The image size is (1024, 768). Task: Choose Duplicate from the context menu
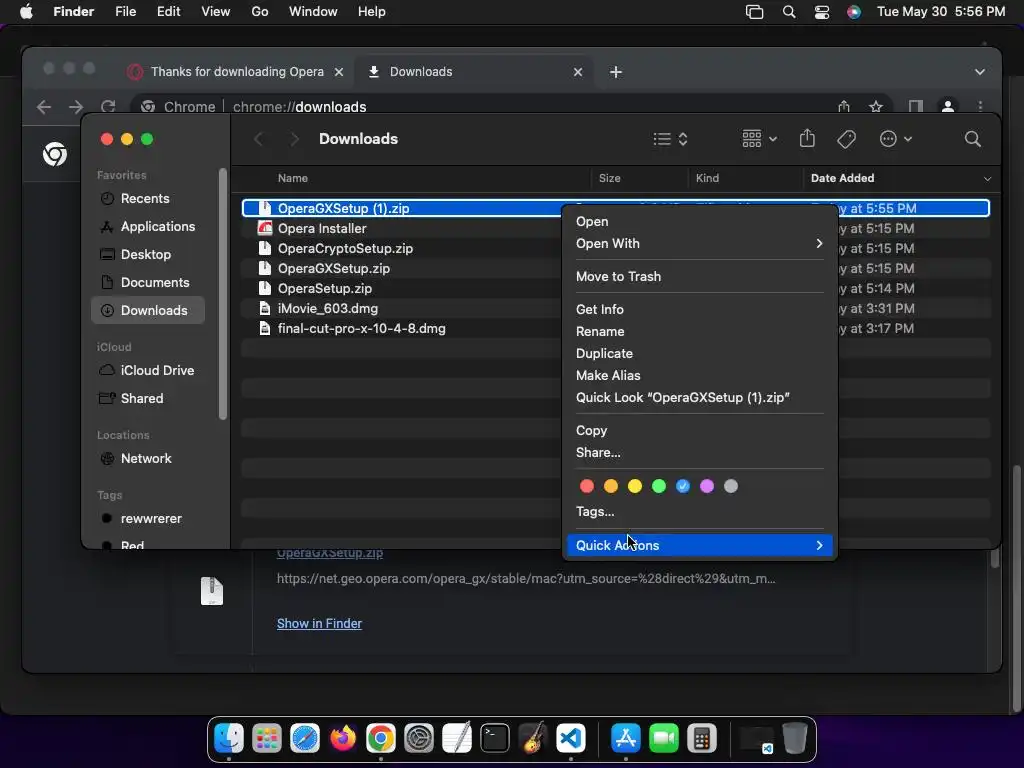tap(699, 353)
